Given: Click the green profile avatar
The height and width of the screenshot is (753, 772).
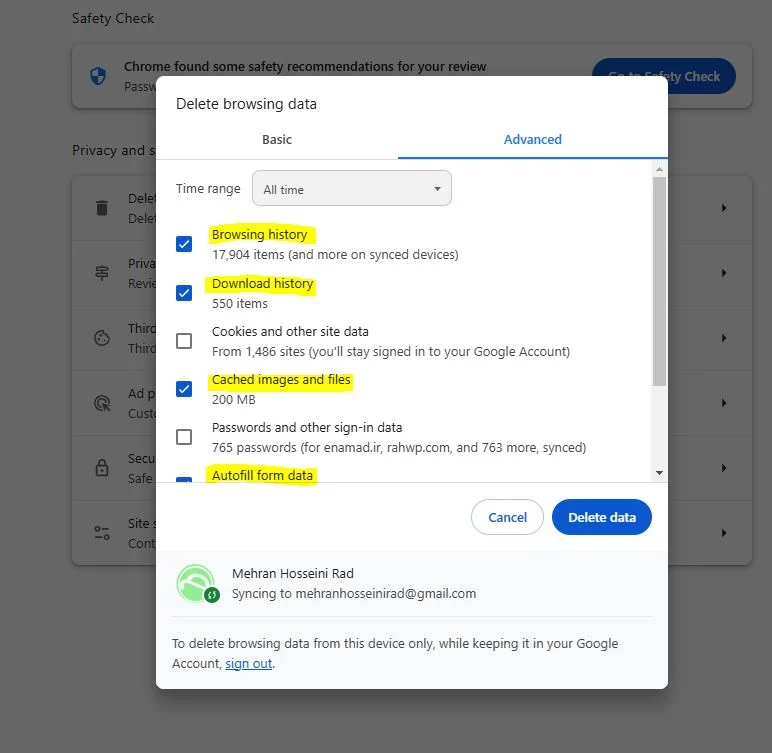Looking at the screenshot, I should pyautogui.click(x=195, y=584).
